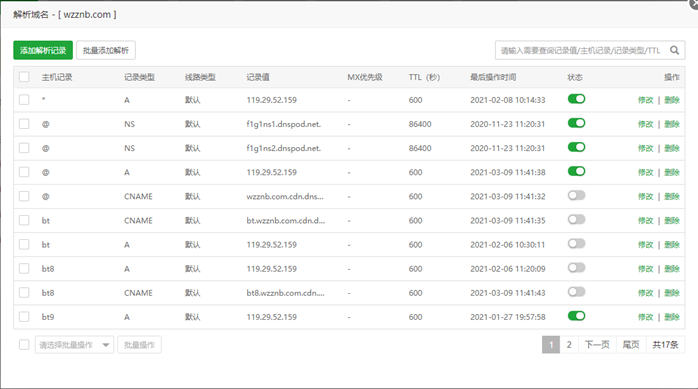Click 删除 for bt8 CNAME record
The image size is (698, 389).
672,293
